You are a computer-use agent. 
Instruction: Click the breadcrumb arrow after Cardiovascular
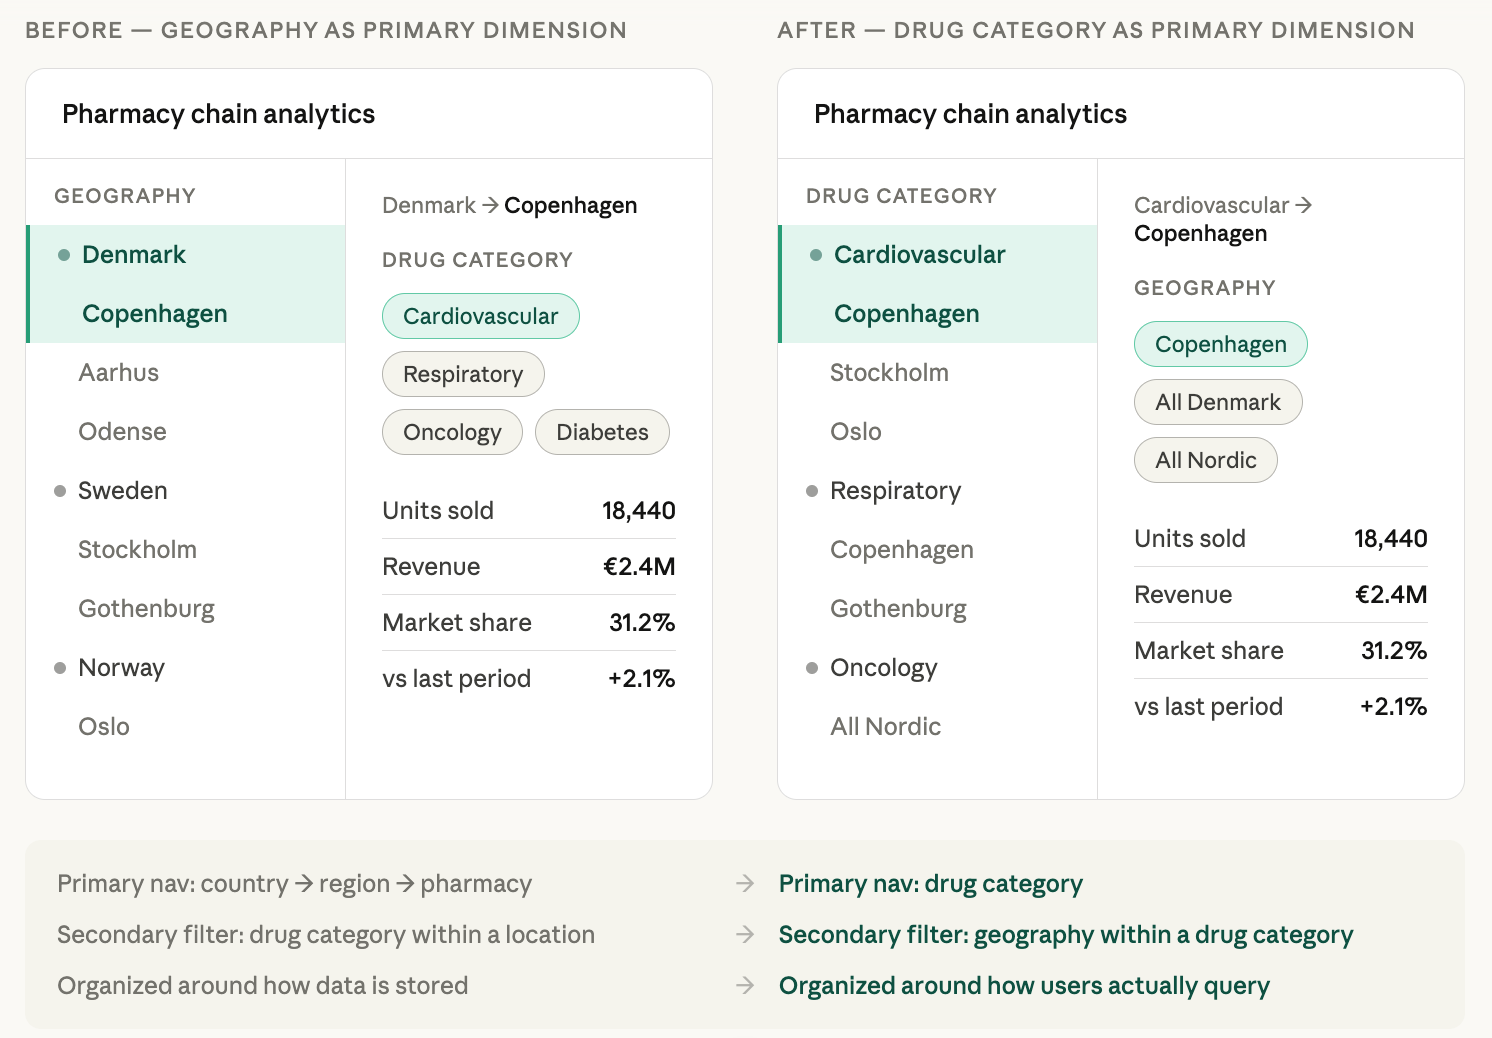1303,205
